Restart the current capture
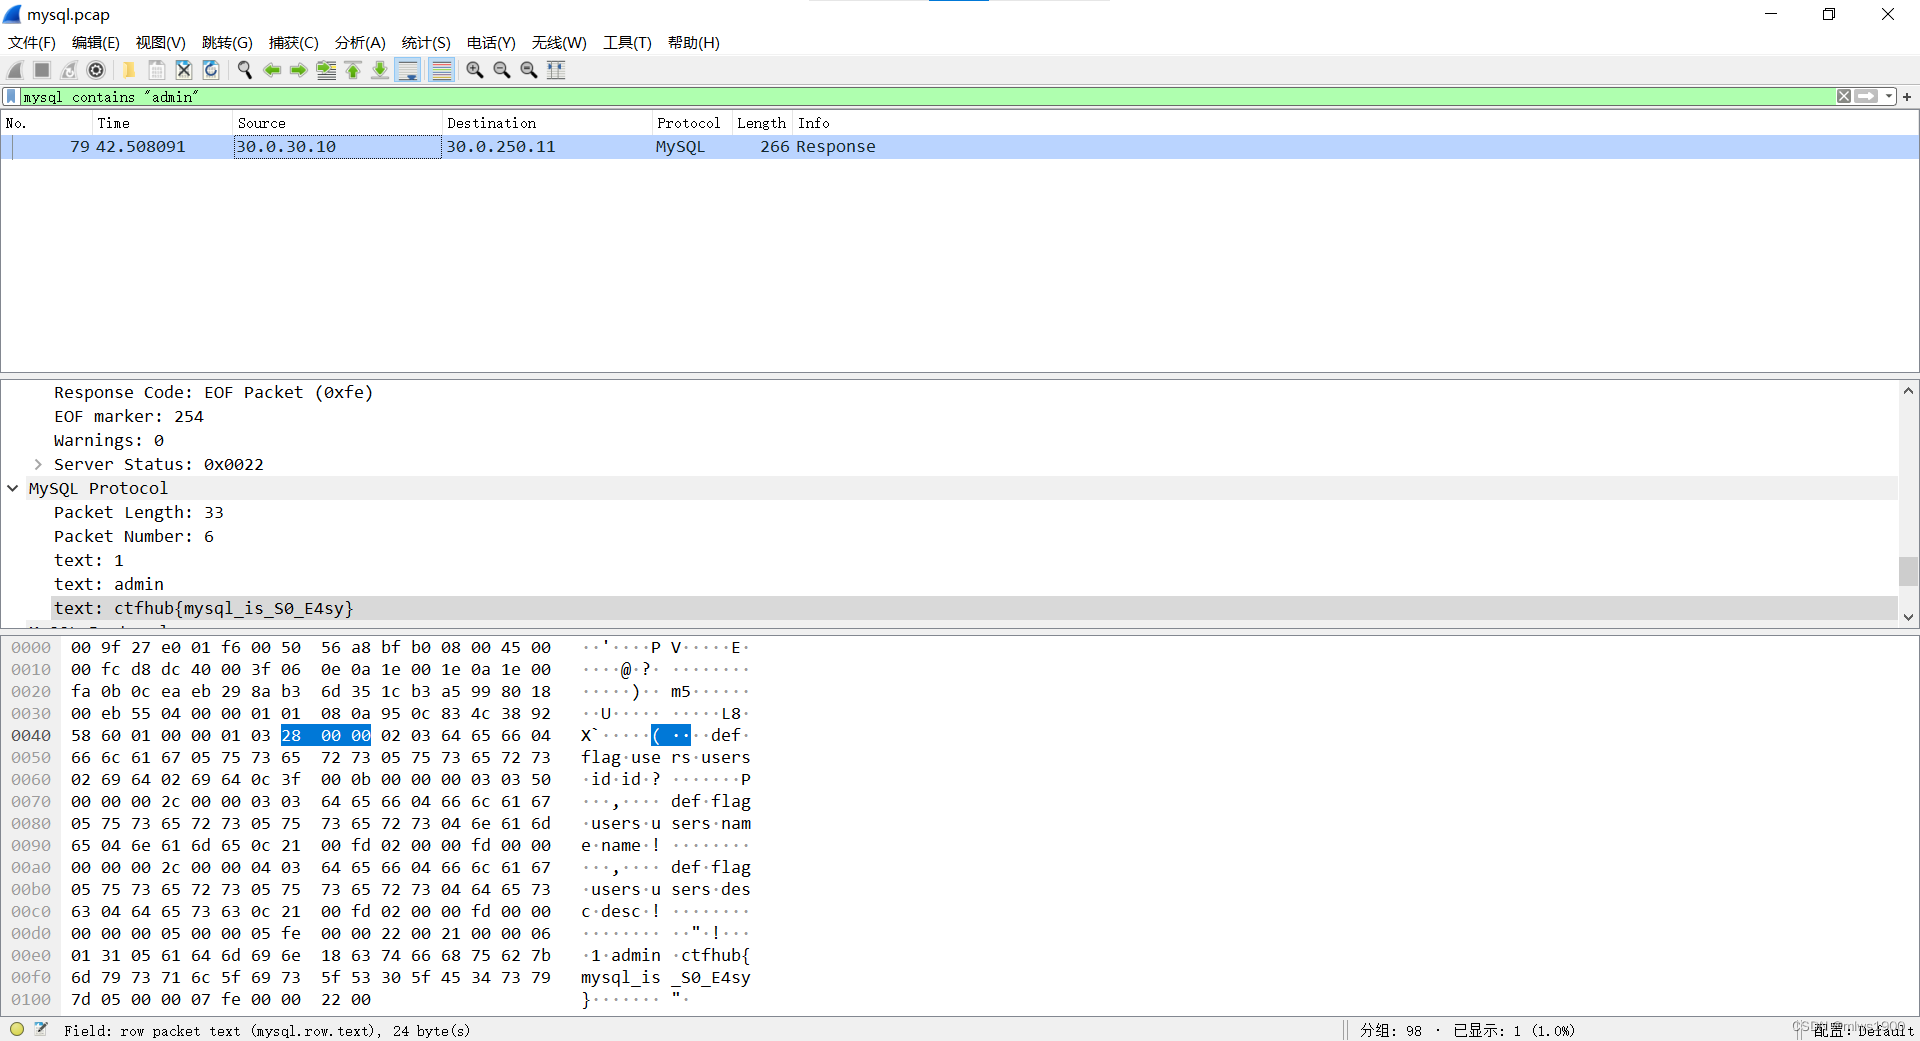This screenshot has width=1920, height=1041. pos(68,70)
